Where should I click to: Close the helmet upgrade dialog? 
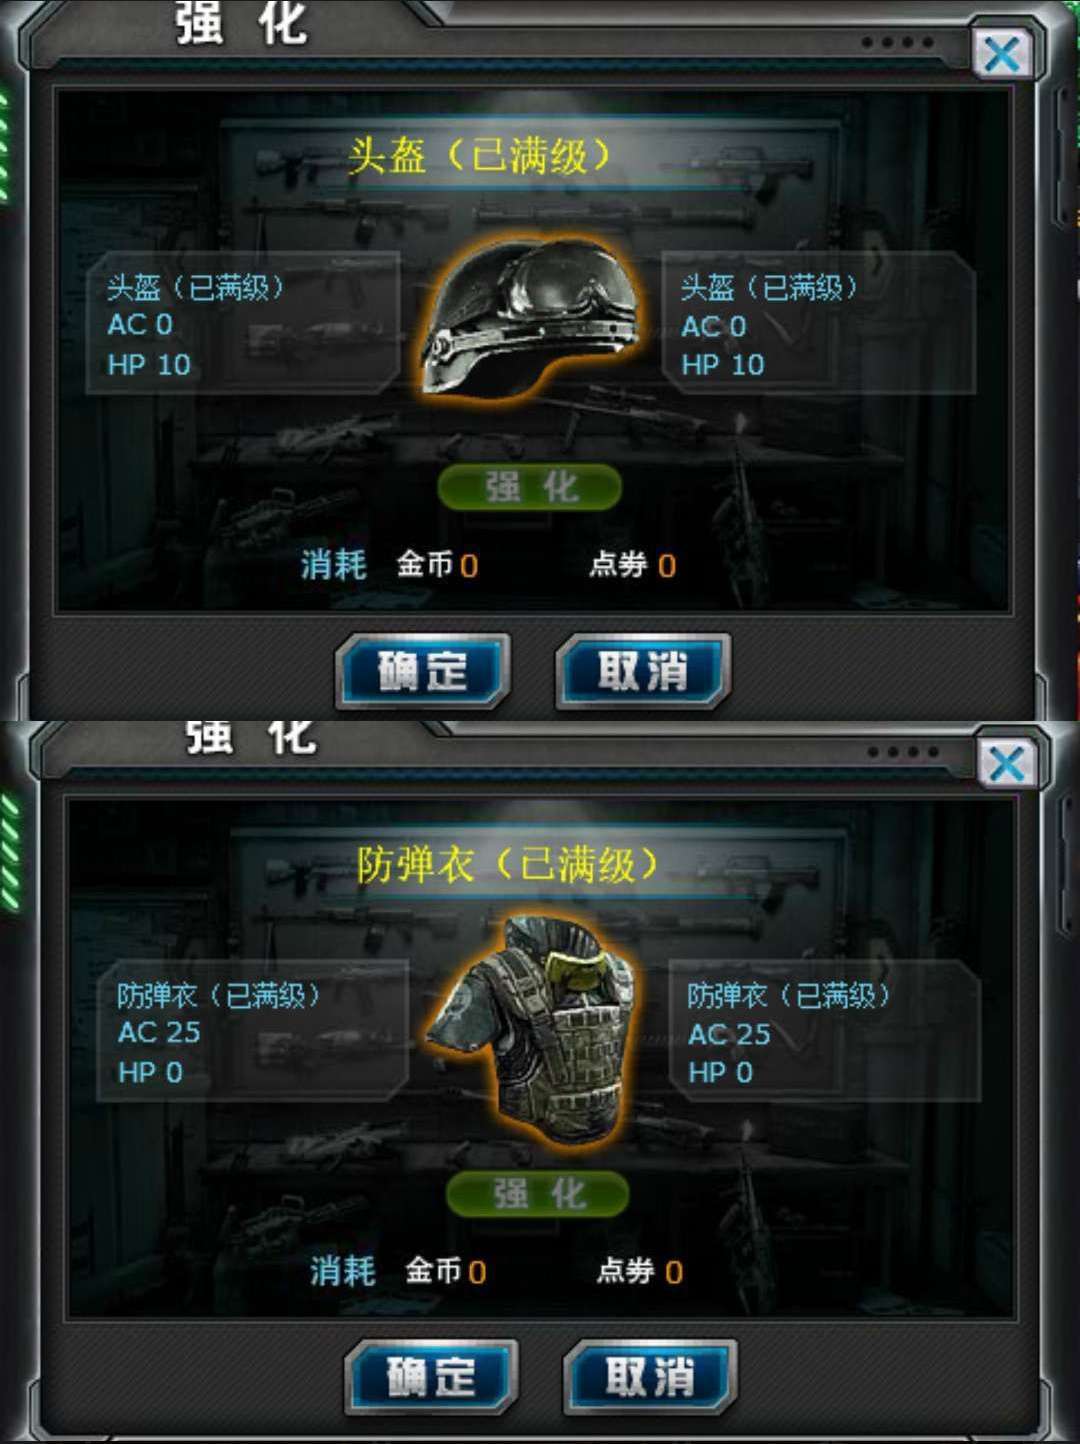click(x=1002, y=54)
